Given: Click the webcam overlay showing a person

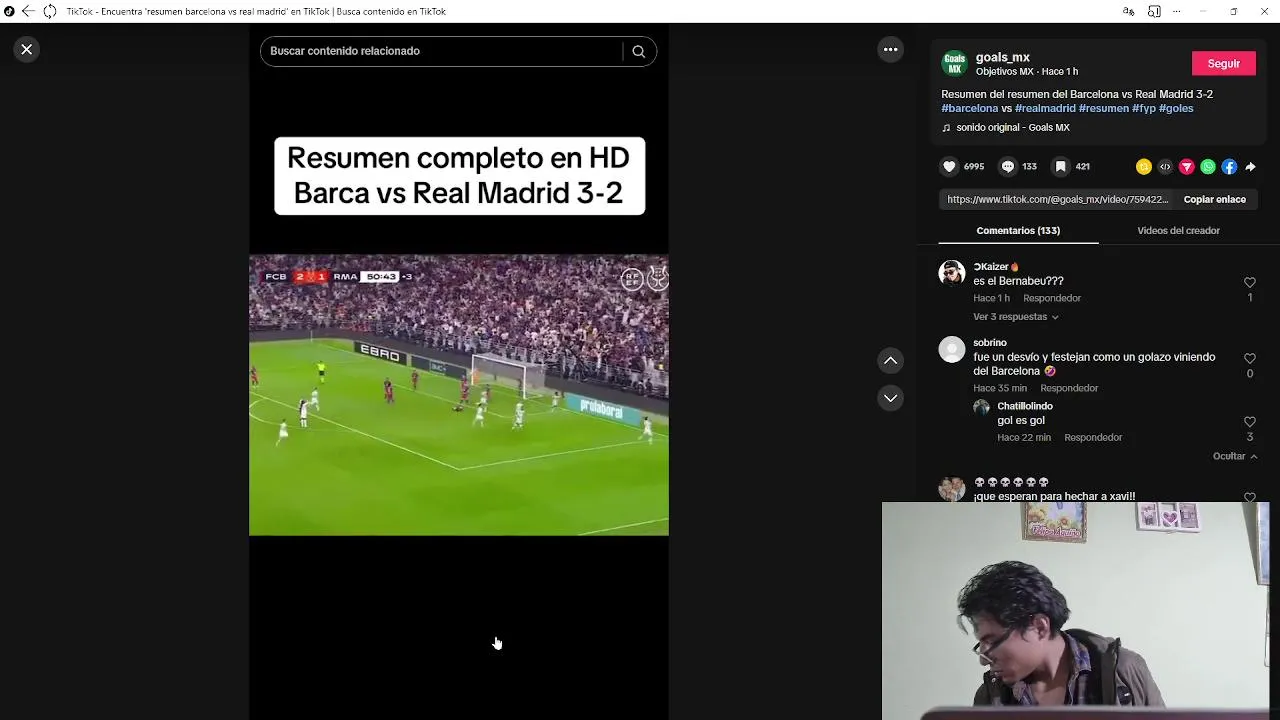Looking at the screenshot, I should tap(1075, 611).
